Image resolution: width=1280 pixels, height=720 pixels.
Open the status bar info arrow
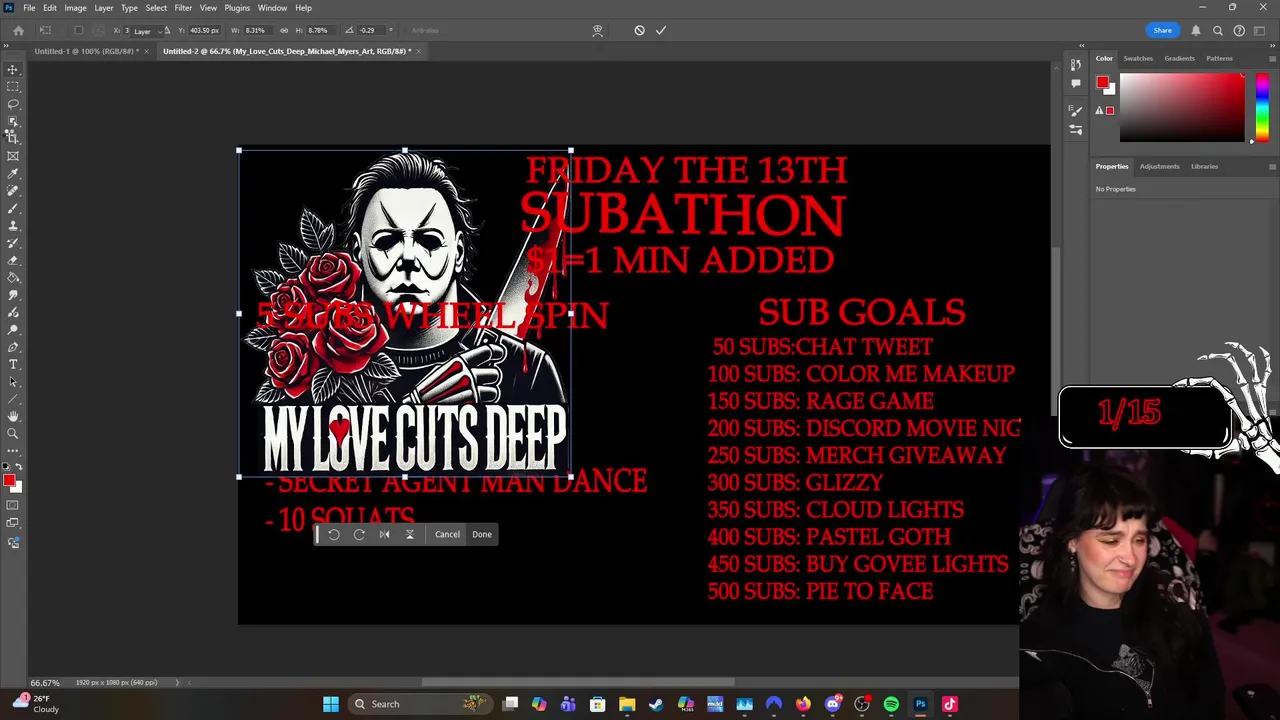(178, 682)
